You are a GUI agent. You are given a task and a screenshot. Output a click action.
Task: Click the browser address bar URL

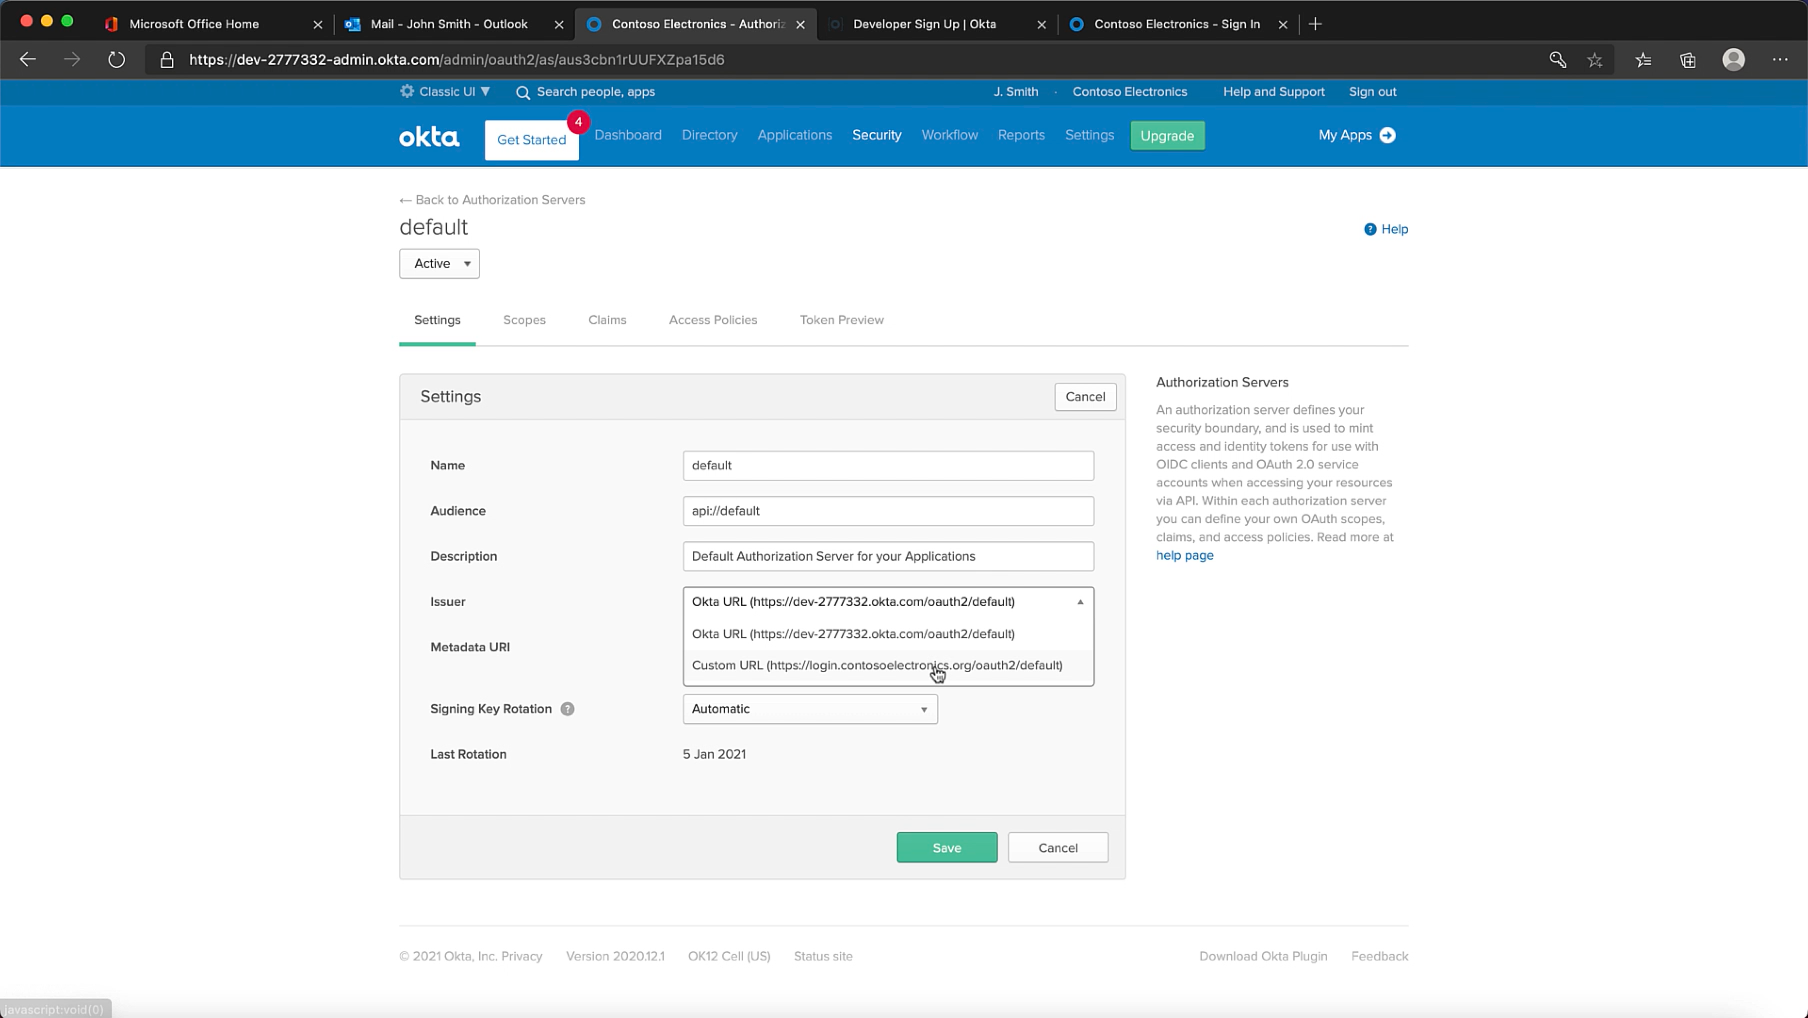(457, 60)
